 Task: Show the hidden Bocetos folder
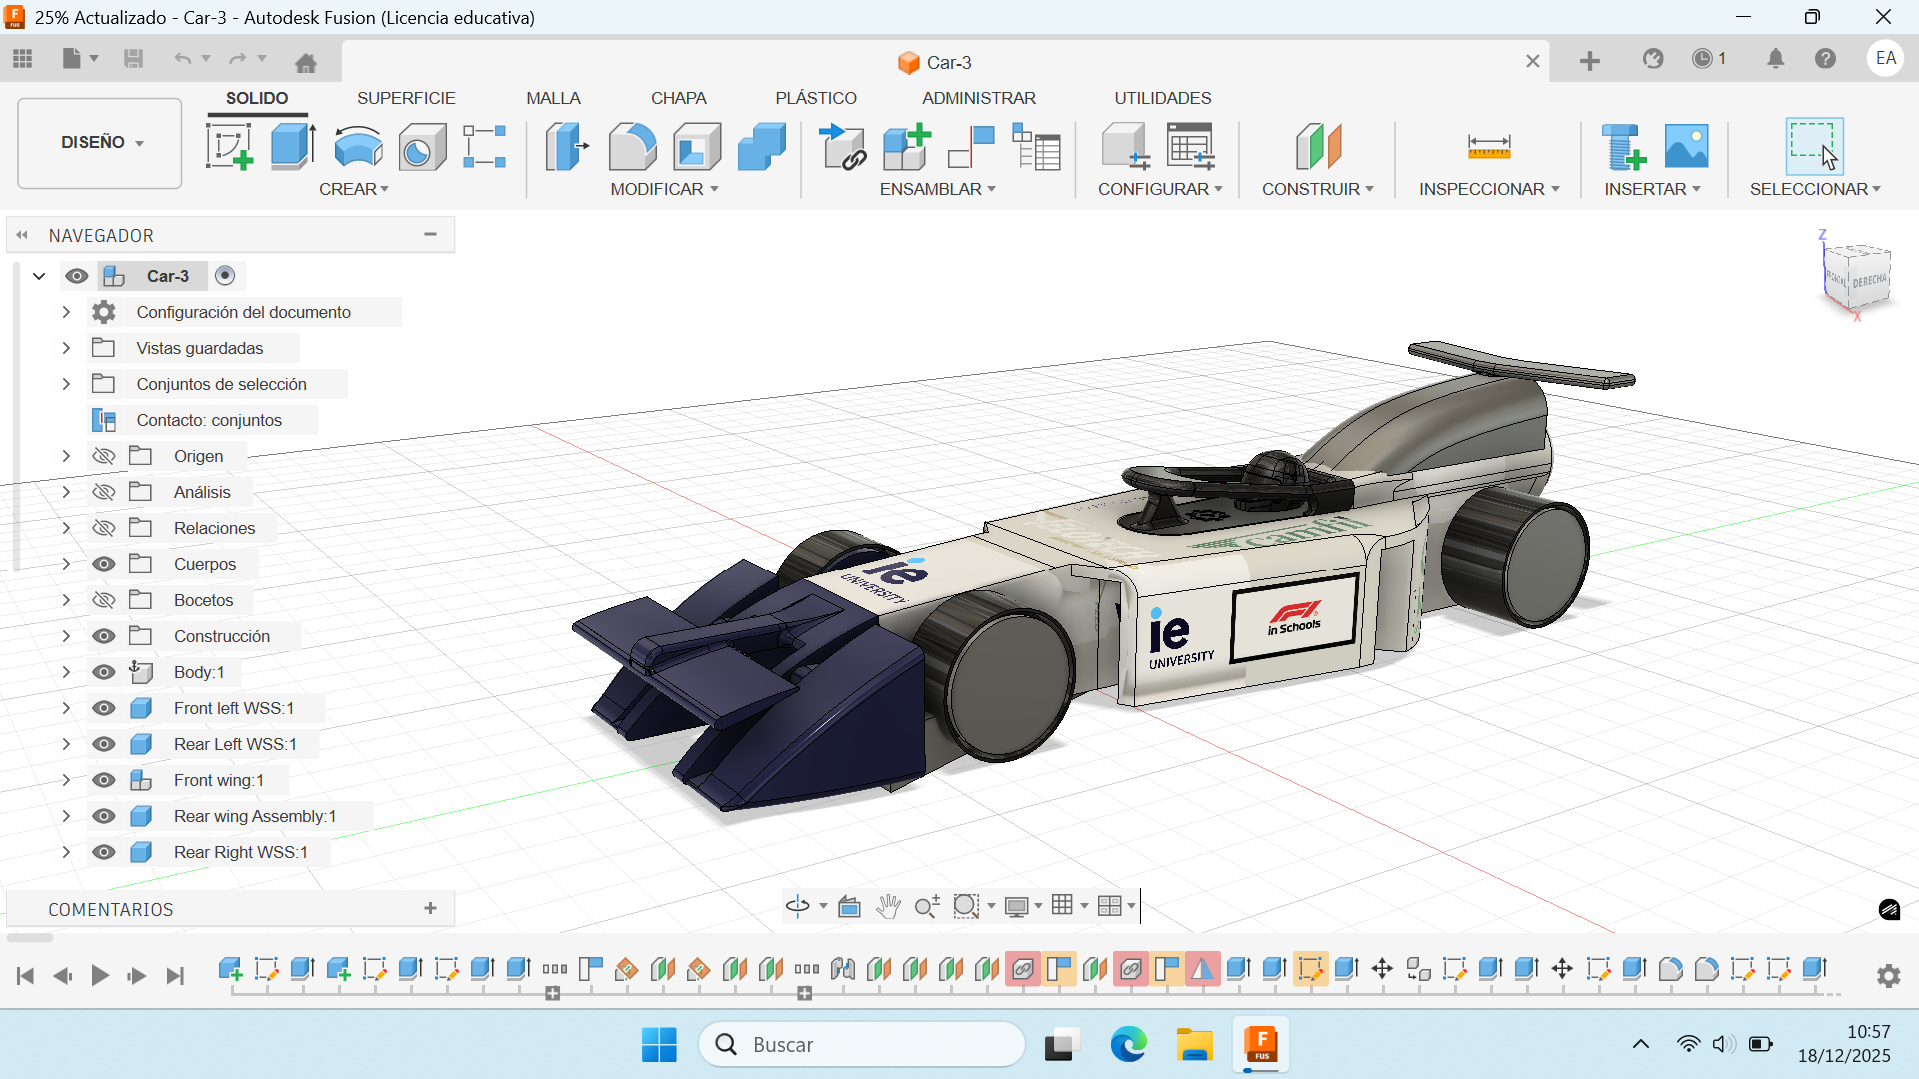click(104, 600)
